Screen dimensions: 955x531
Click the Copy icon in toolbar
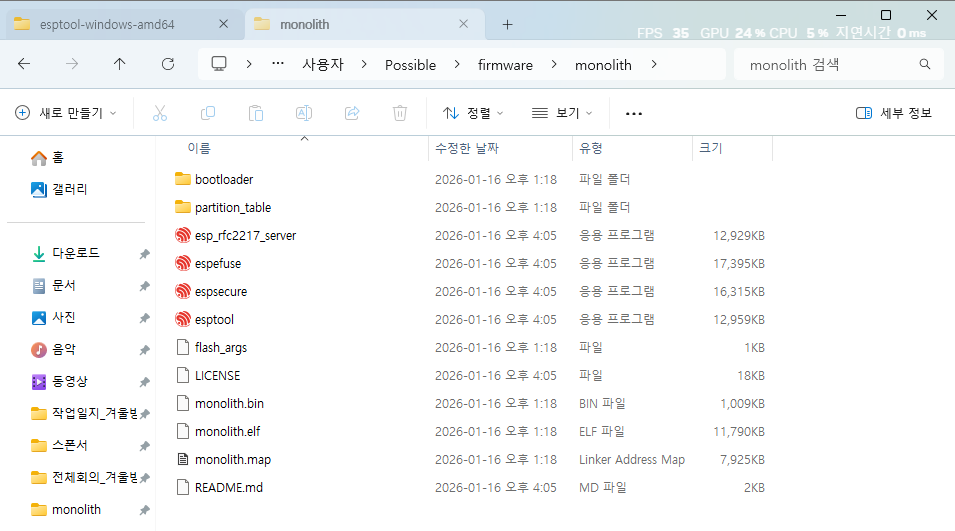coord(208,113)
